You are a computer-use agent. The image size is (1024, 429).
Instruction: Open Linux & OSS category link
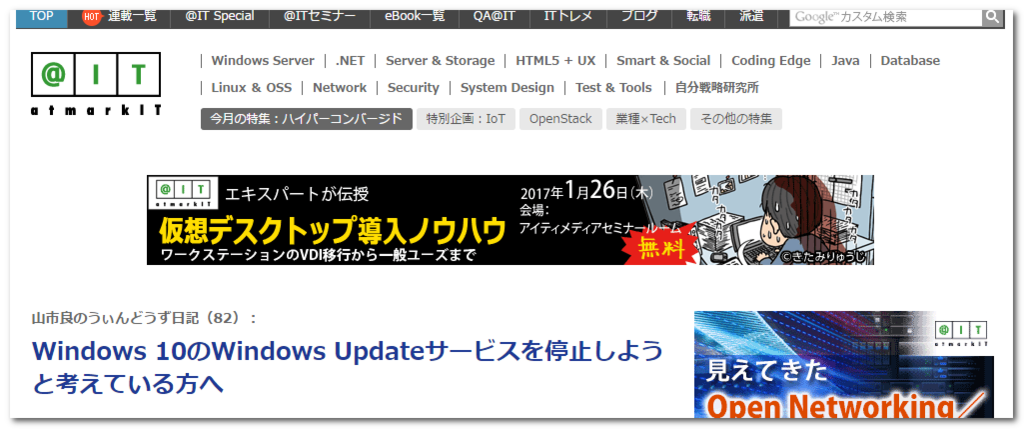pyautogui.click(x=251, y=87)
